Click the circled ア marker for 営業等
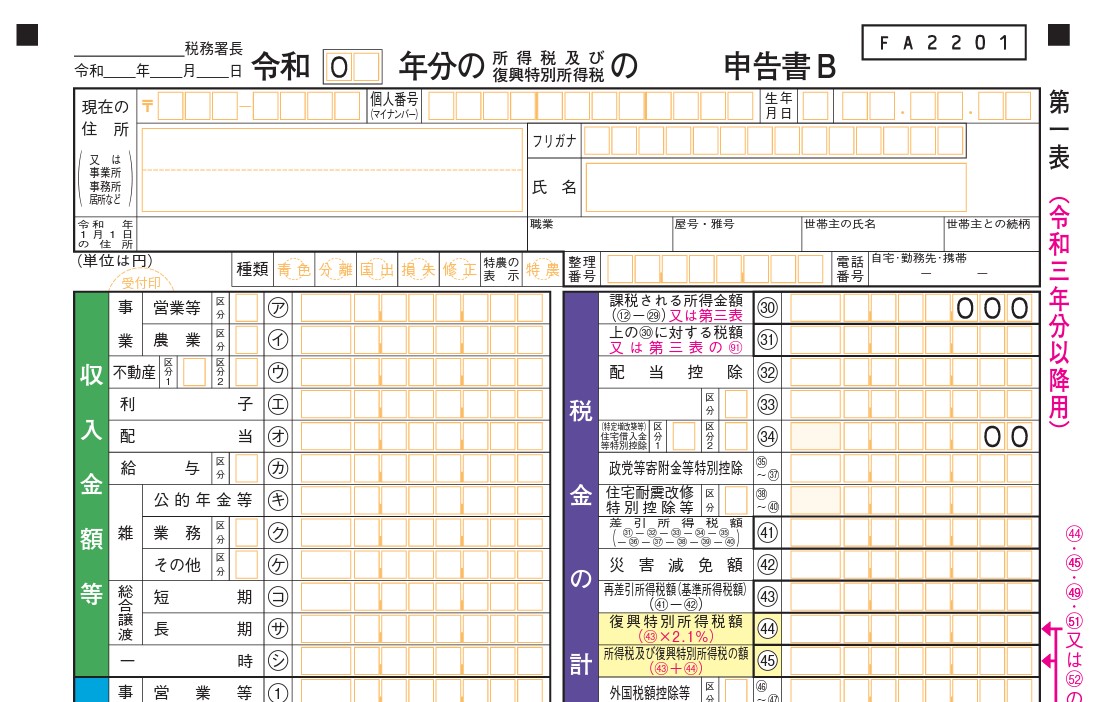This screenshot has height=702, width=1104. [278, 308]
